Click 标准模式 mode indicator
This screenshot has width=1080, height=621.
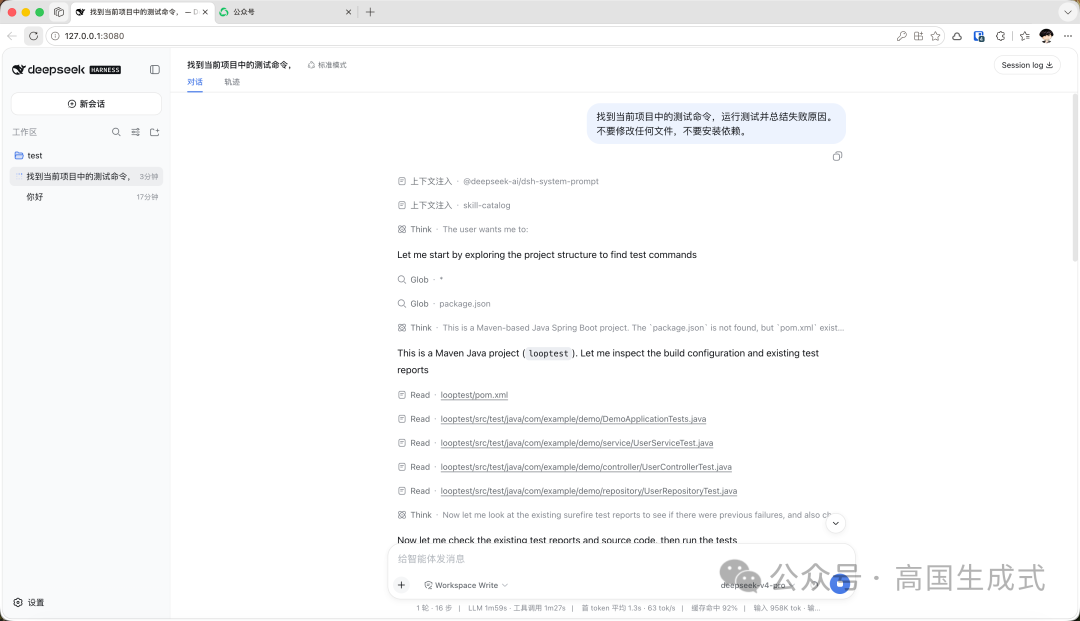click(327, 65)
